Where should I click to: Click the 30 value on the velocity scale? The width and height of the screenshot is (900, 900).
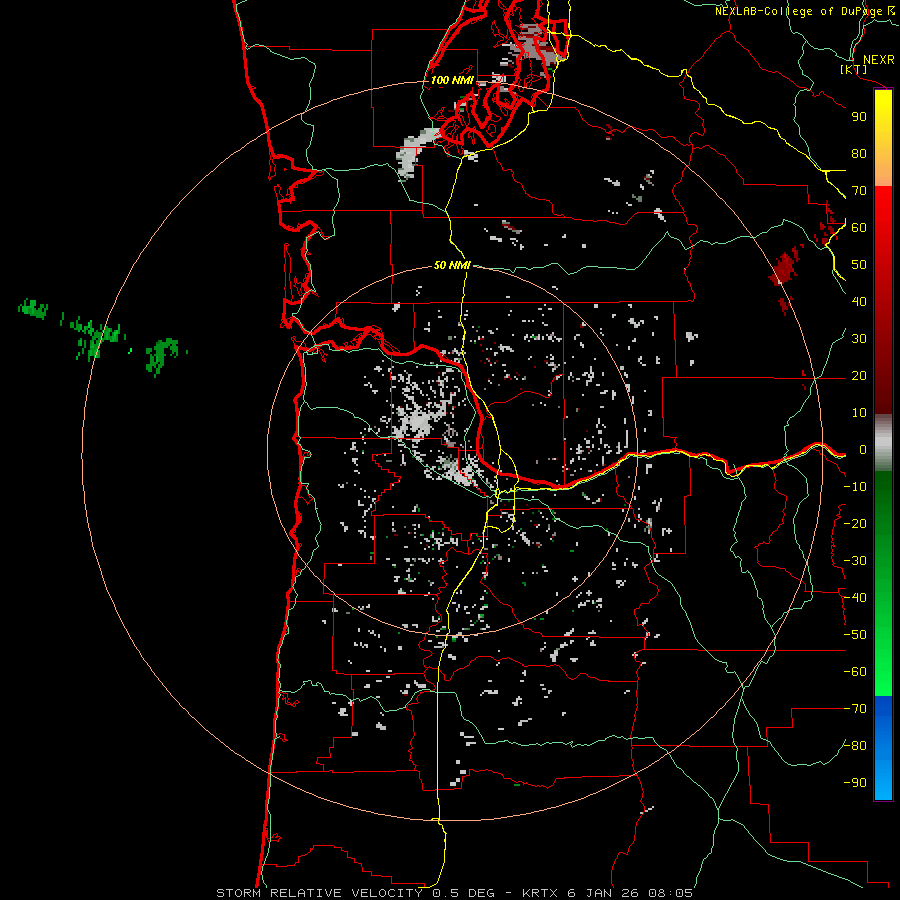[859, 339]
